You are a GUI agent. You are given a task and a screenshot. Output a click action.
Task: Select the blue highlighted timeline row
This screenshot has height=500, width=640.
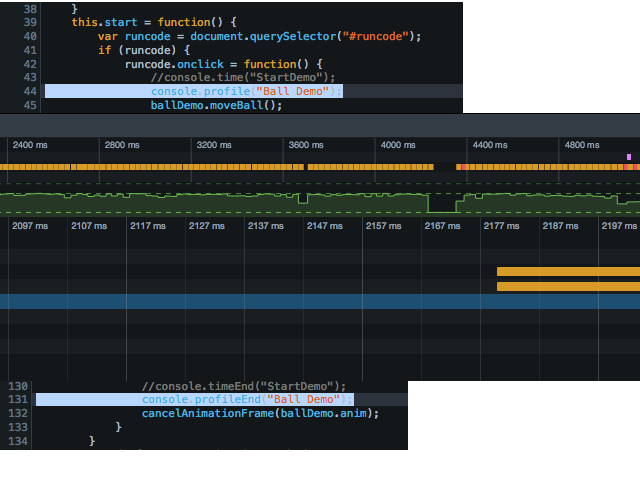(x=320, y=301)
